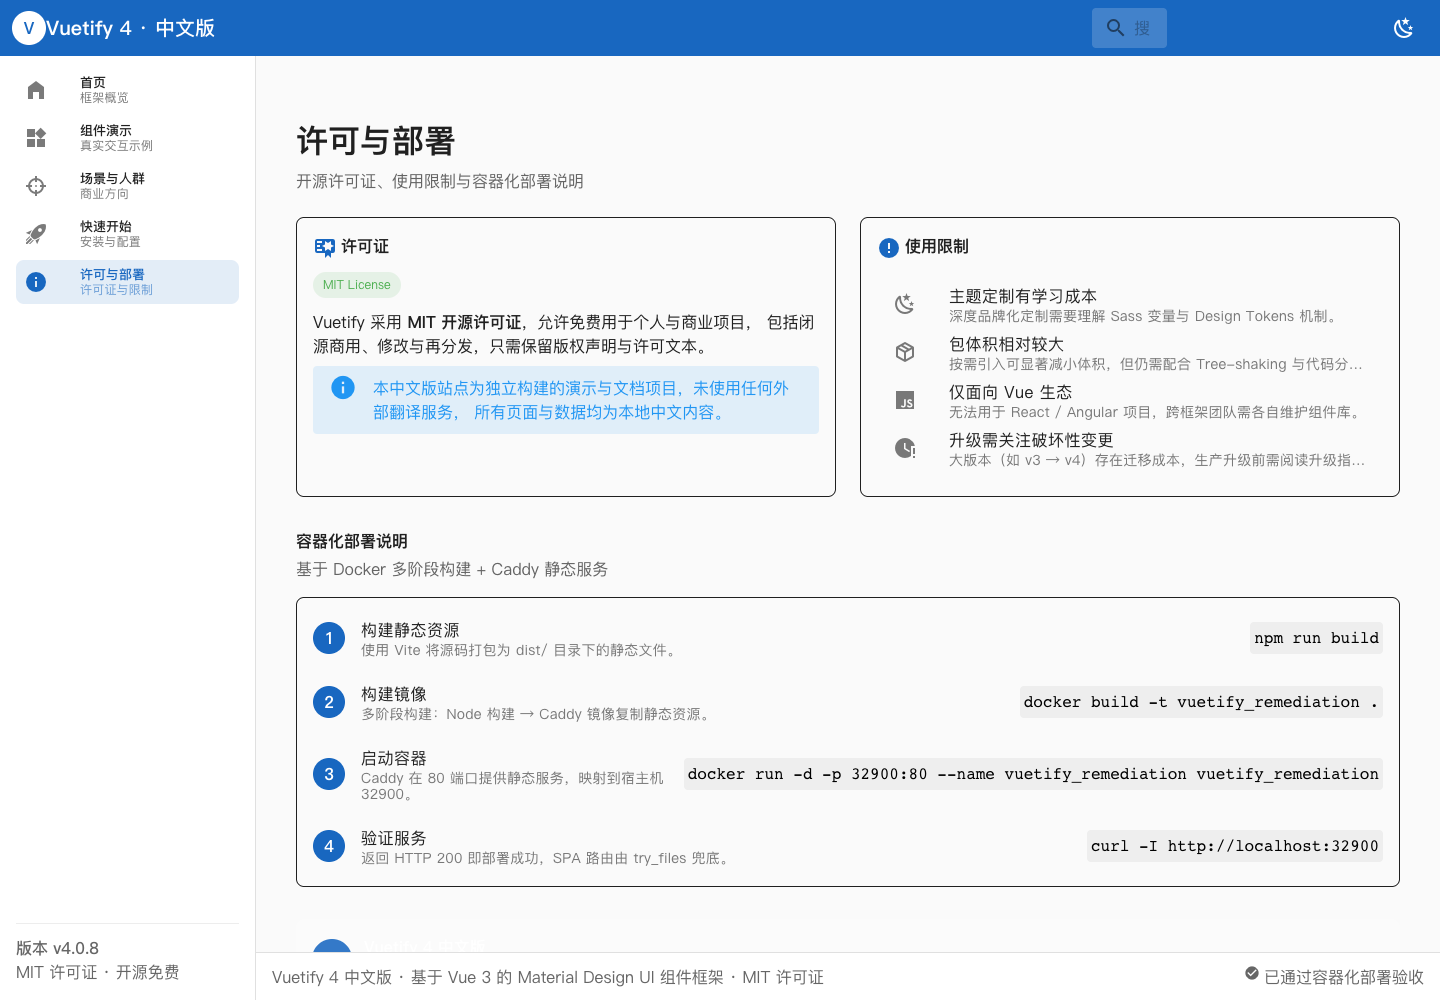1440x1000 pixels.
Task: Click the step 4 circle for 验证服务
Action: point(329,846)
